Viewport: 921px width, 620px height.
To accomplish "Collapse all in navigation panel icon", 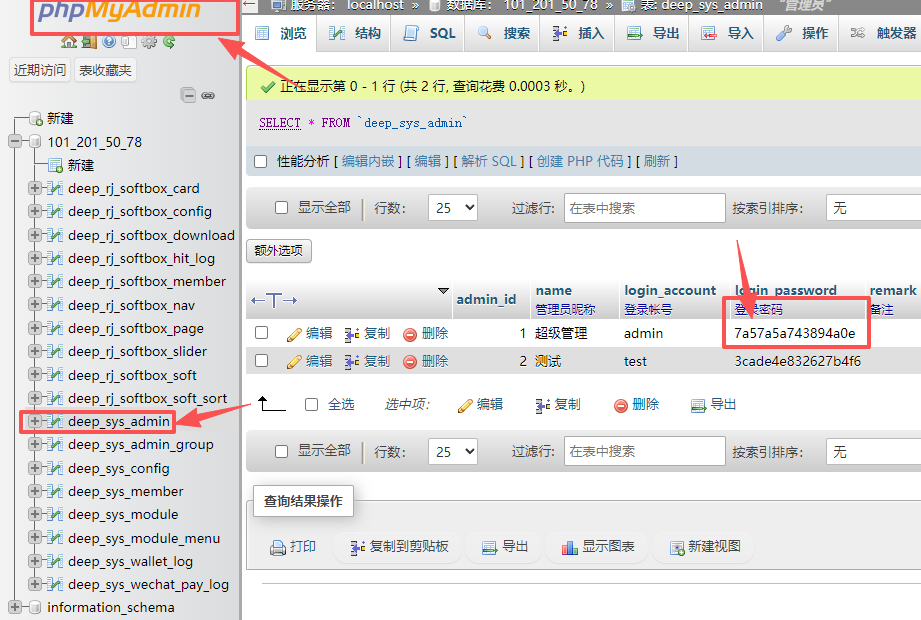I will tap(189, 95).
